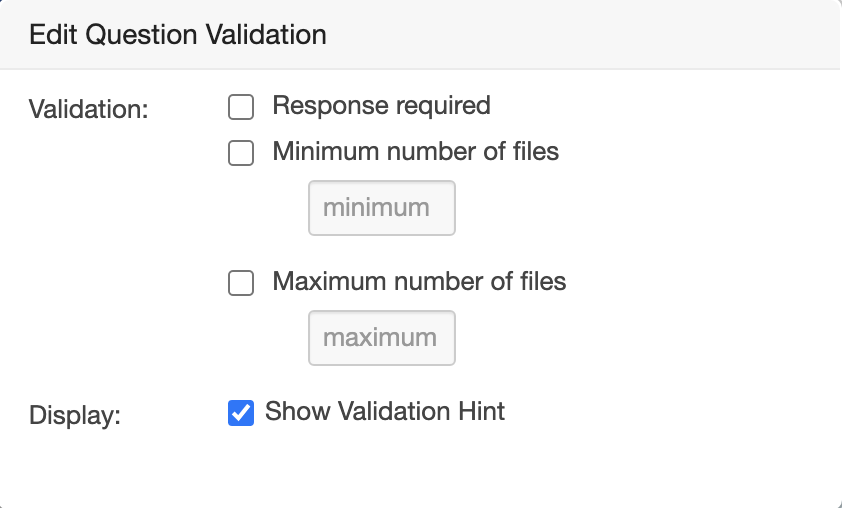Focus the maximum files input field
The width and height of the screenshot is (842, 508).
(x=381, y=338)
